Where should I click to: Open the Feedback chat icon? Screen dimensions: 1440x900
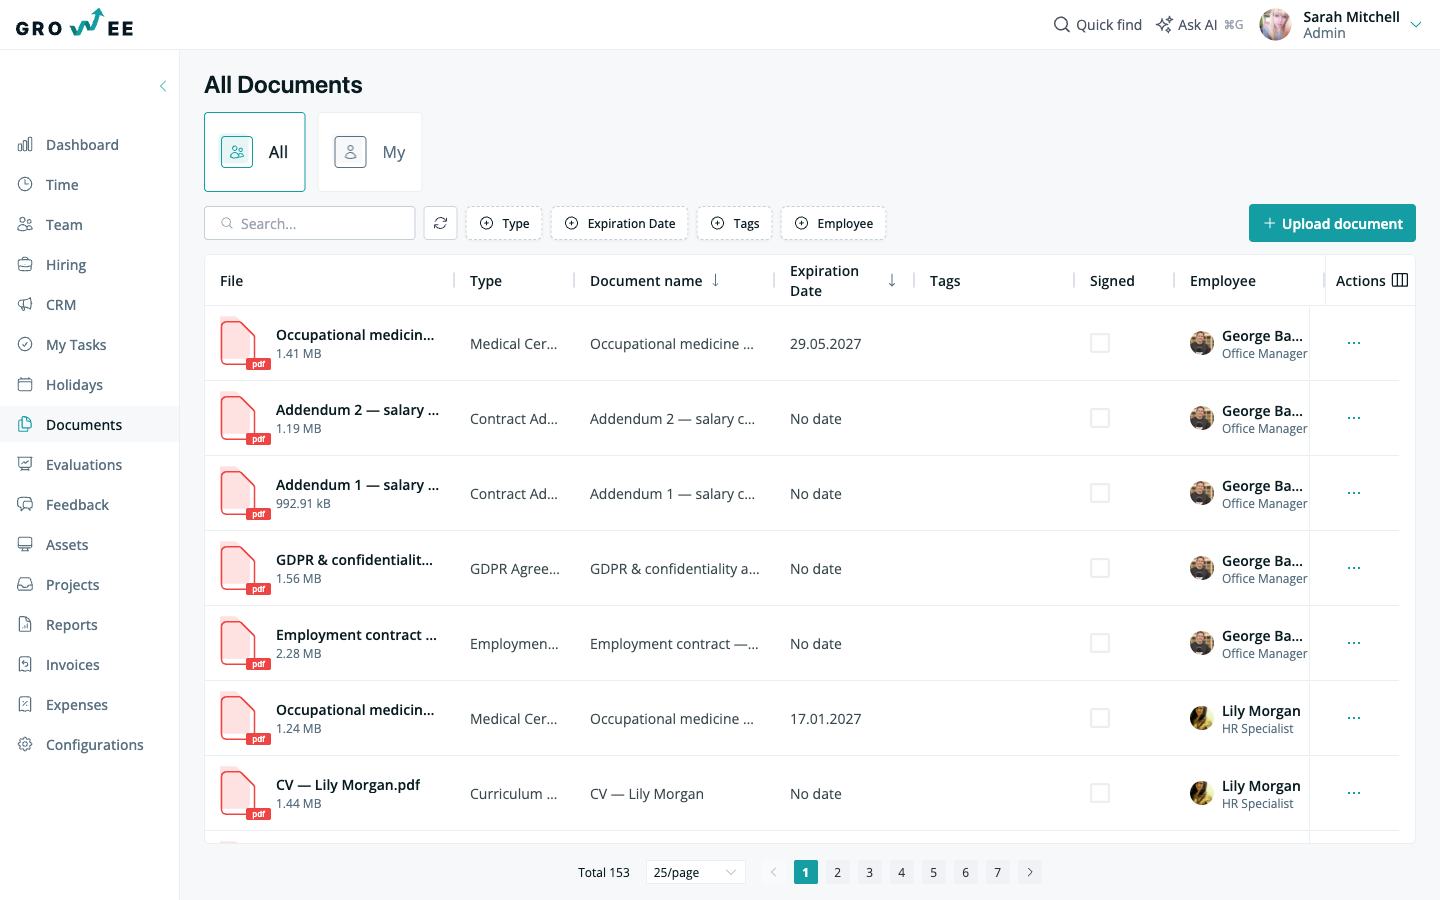[x=25, y=505]
